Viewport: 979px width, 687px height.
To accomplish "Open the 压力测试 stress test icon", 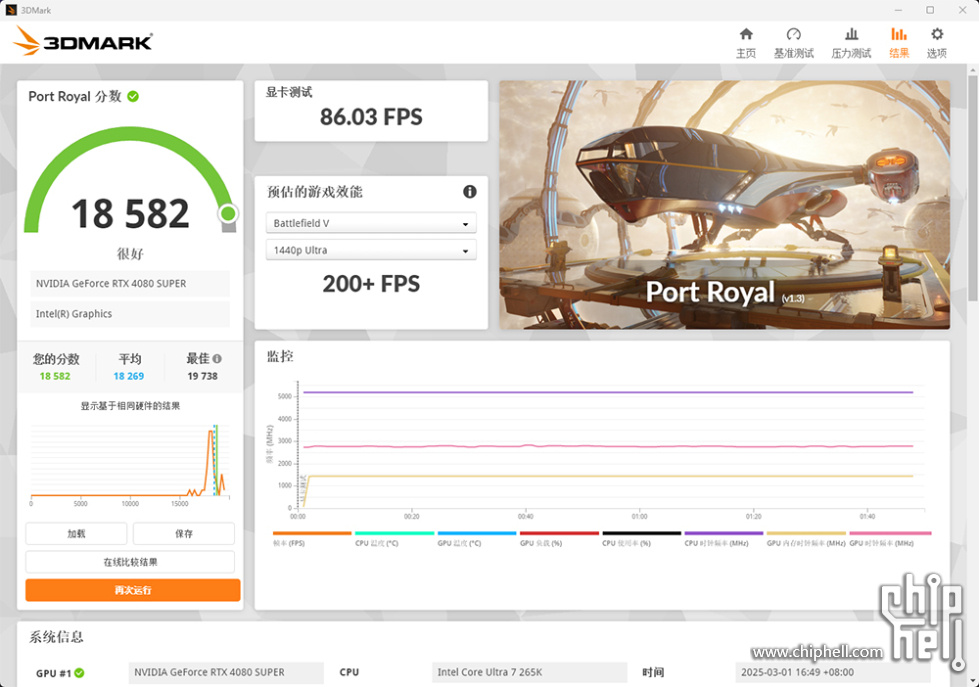I will coord(851,34).
